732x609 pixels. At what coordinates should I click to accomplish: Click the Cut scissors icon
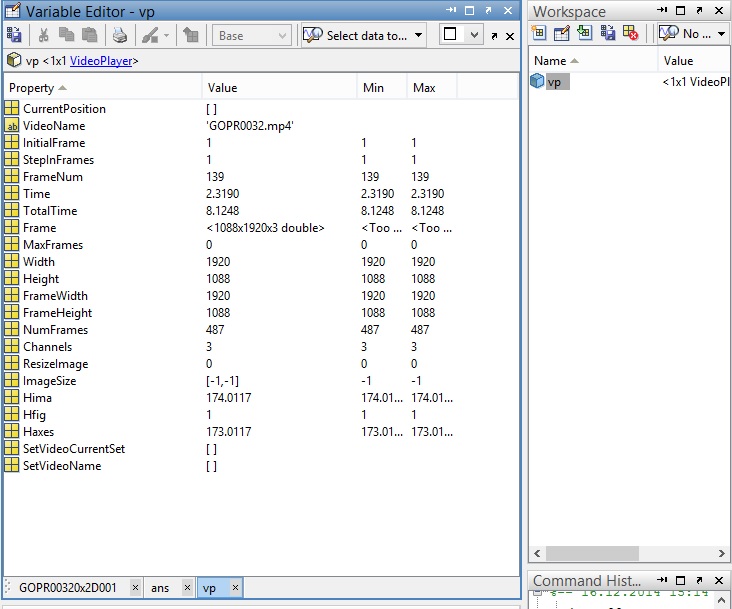pyautogui.click(x=44, y=36)
